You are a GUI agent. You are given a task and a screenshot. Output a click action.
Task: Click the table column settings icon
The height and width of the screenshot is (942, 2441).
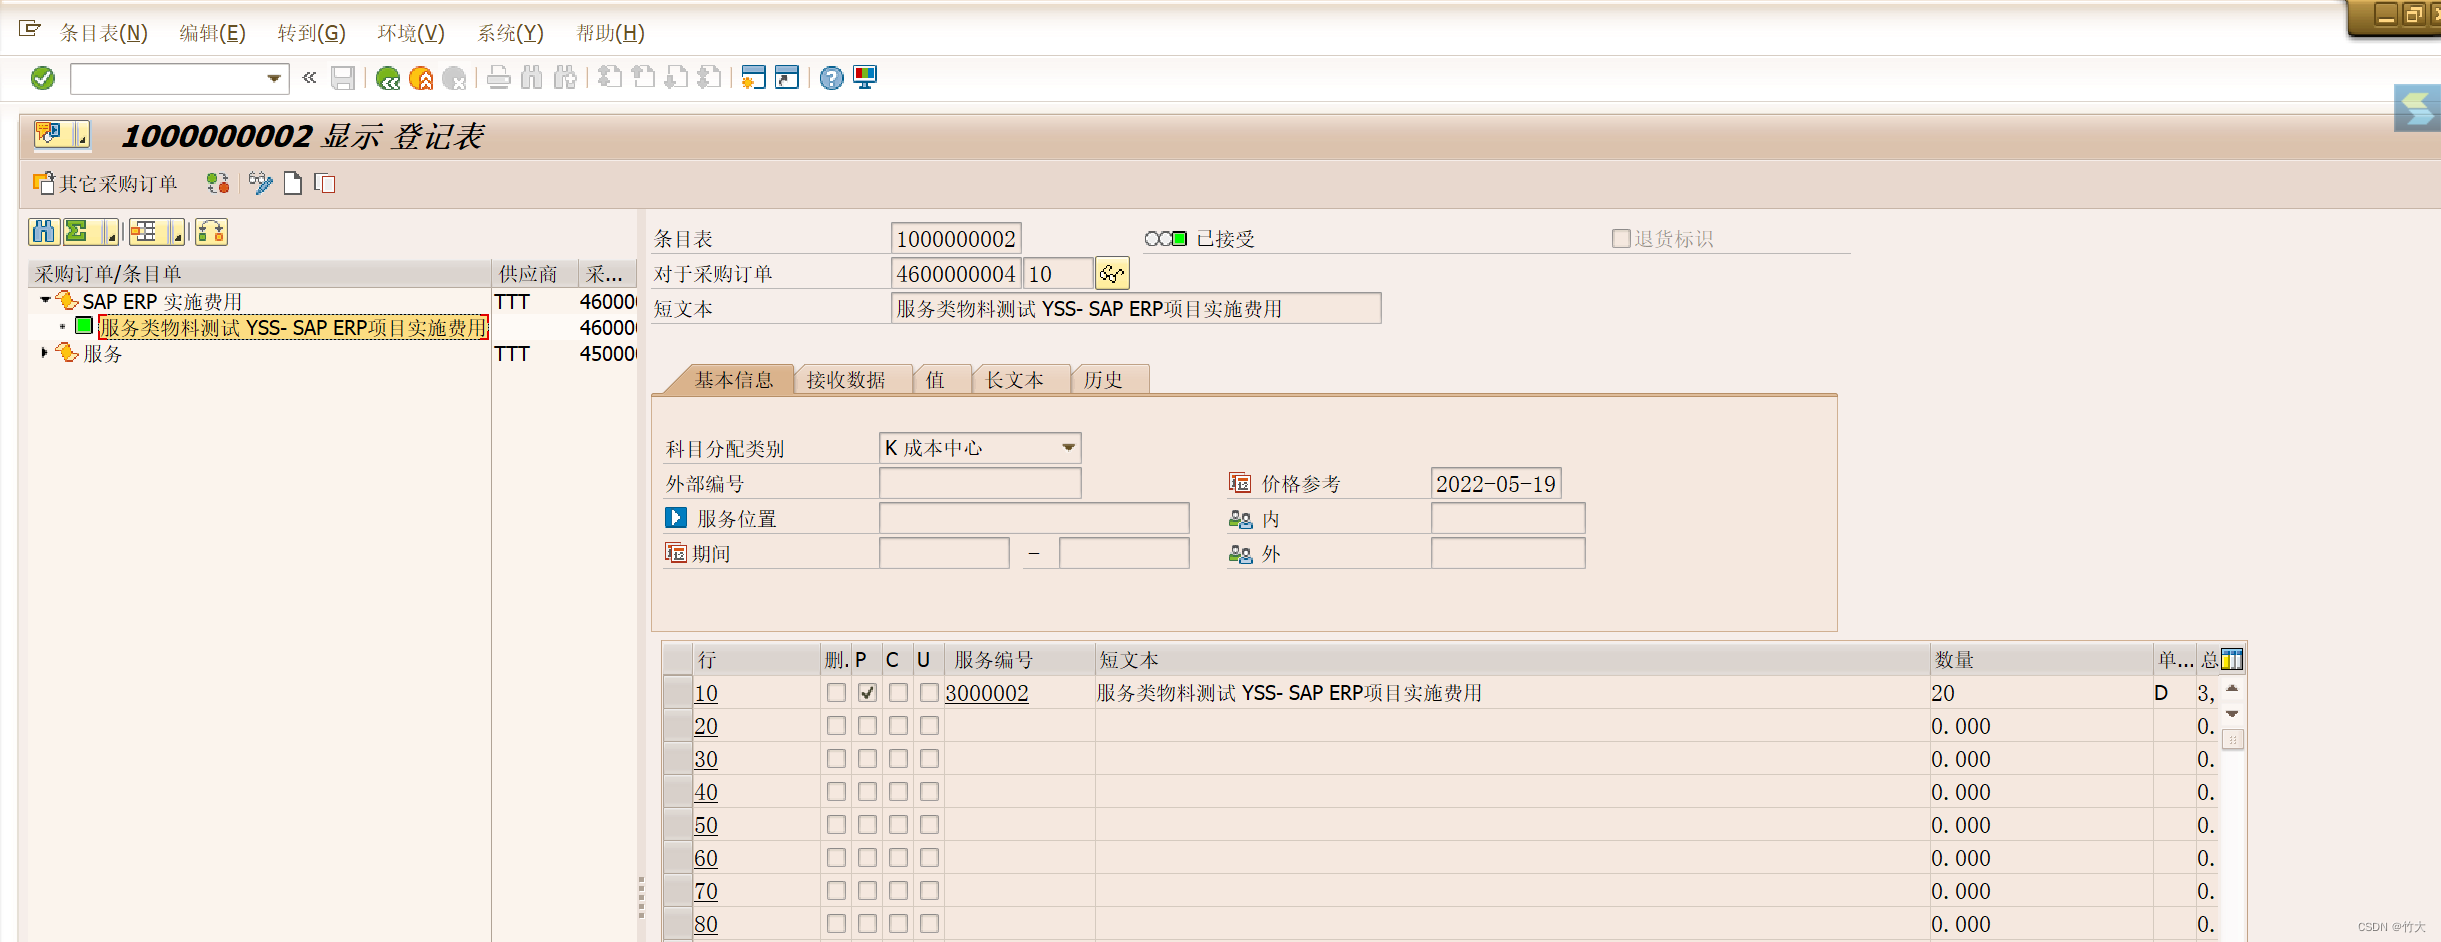click(2232, 660)
